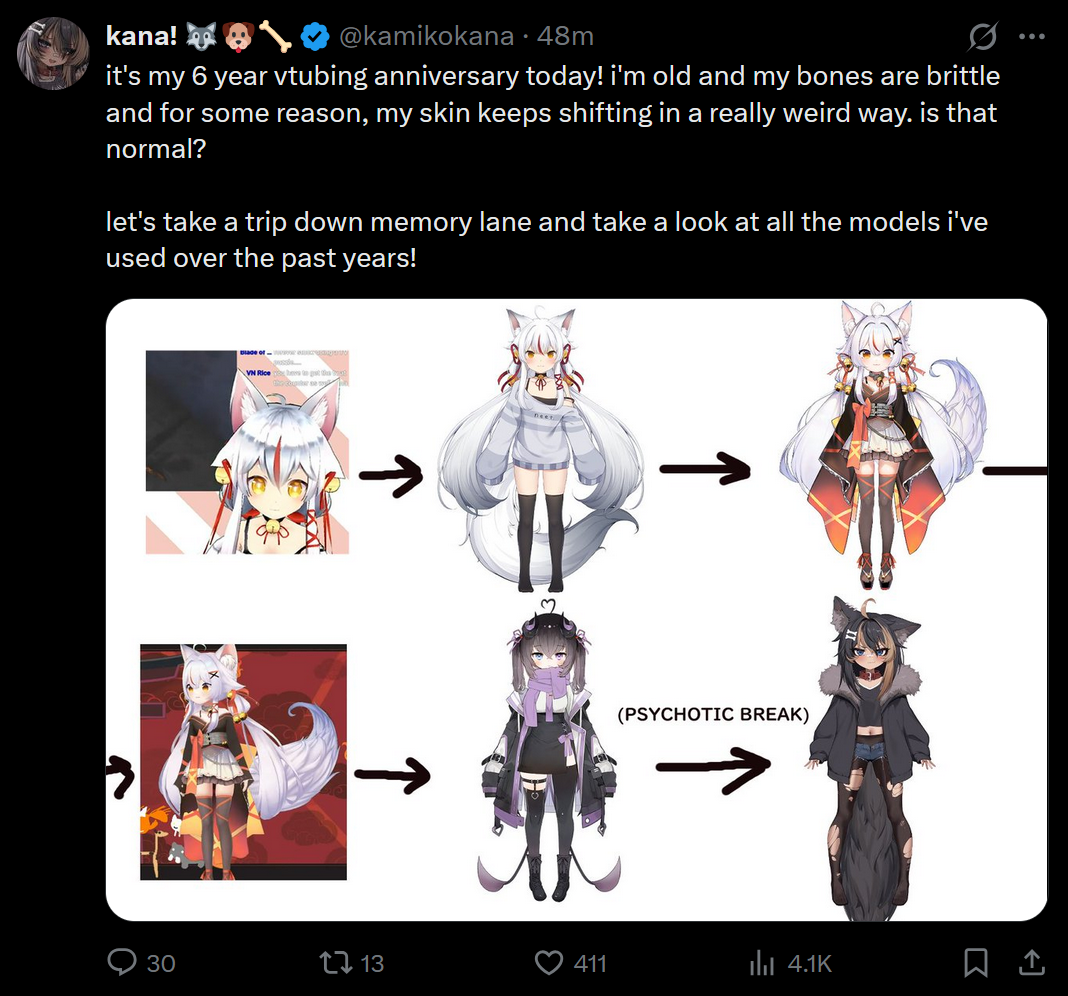Click the purple scarf demon model
This screenshot has height=996, width=1068.
(x=549, y=749)
